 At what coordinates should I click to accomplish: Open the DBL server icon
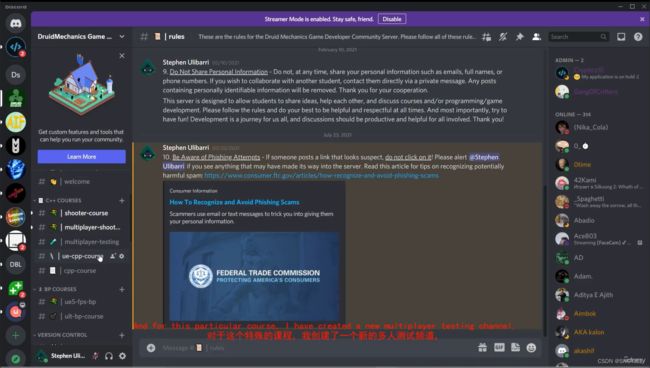[x=16, y=264]
